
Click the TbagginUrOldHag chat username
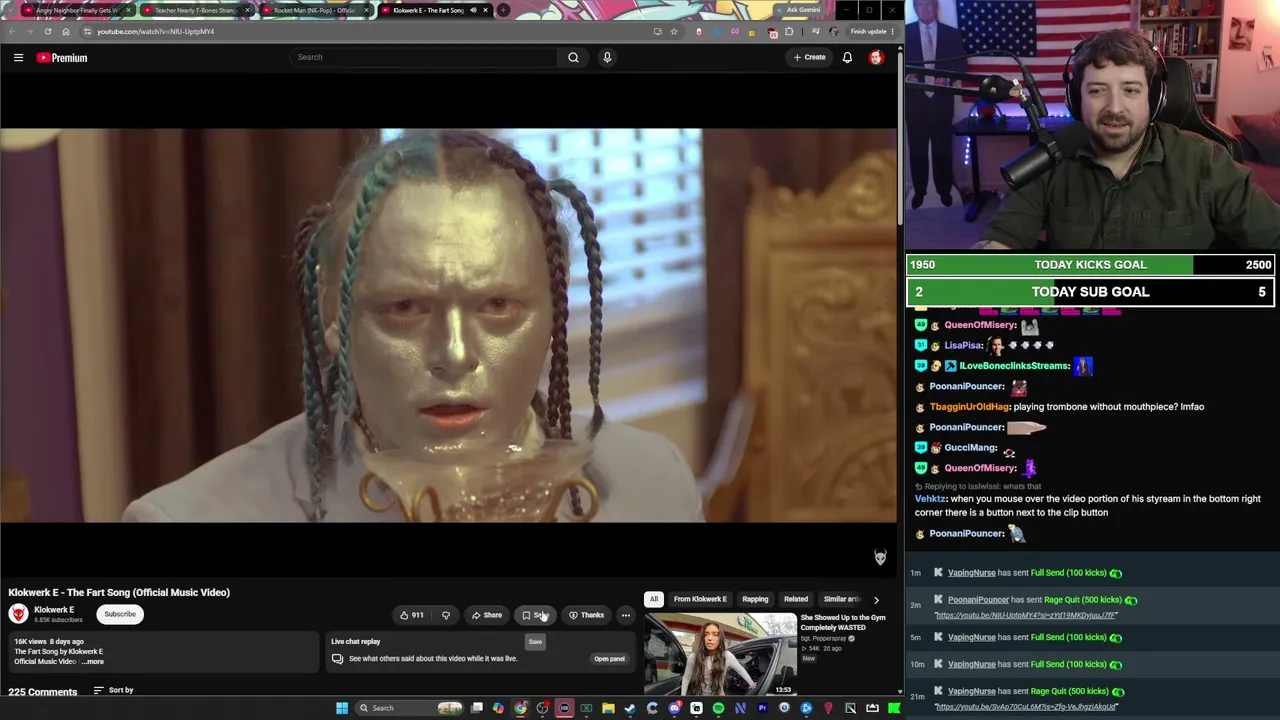coord(969,407)
